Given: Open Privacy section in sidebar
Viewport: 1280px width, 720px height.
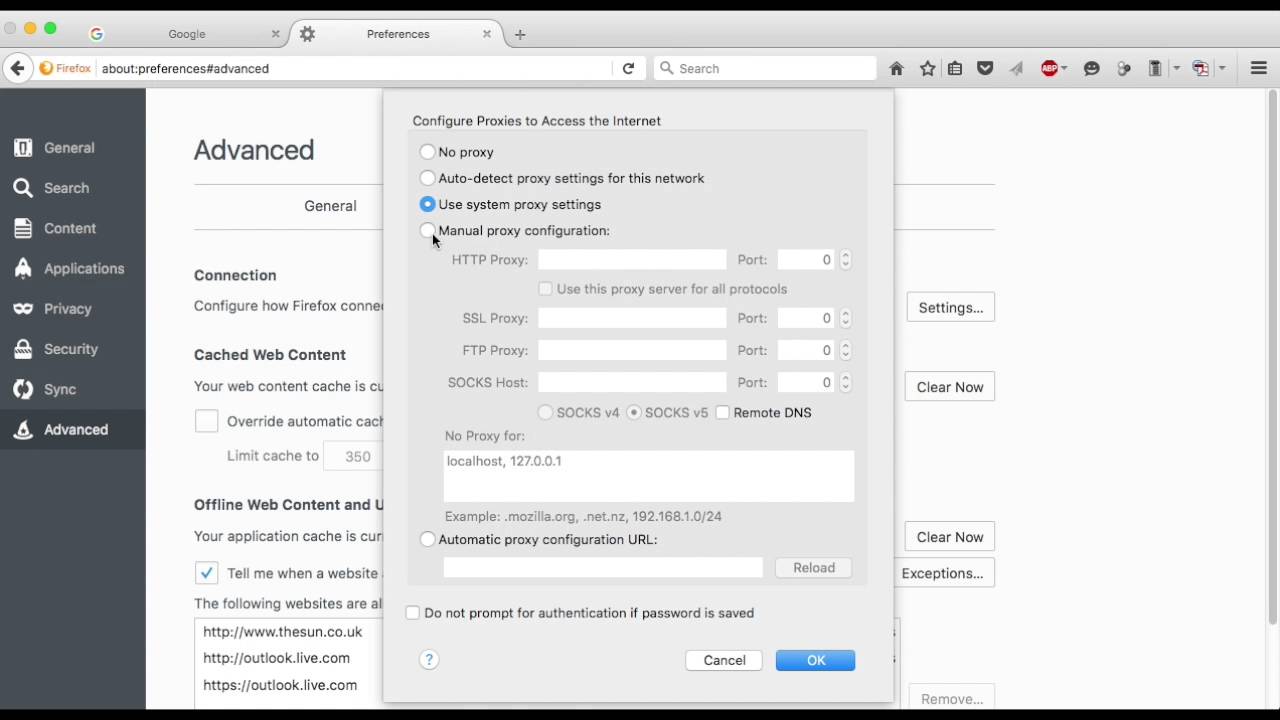Looking at the screenshot, I should click(67, 309).
